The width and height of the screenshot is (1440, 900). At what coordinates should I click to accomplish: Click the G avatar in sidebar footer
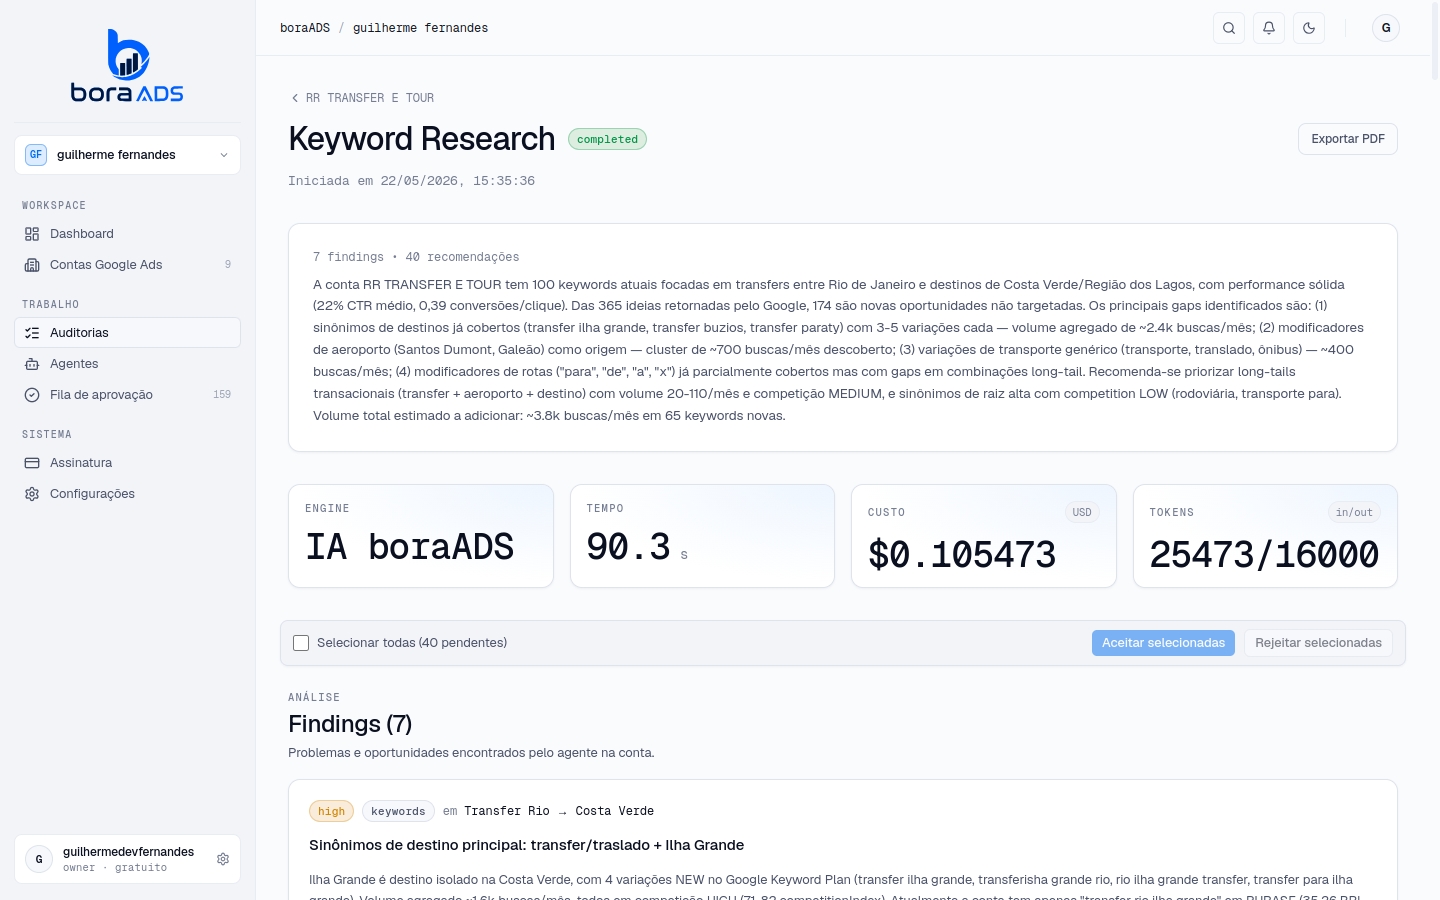click(39, 859)
